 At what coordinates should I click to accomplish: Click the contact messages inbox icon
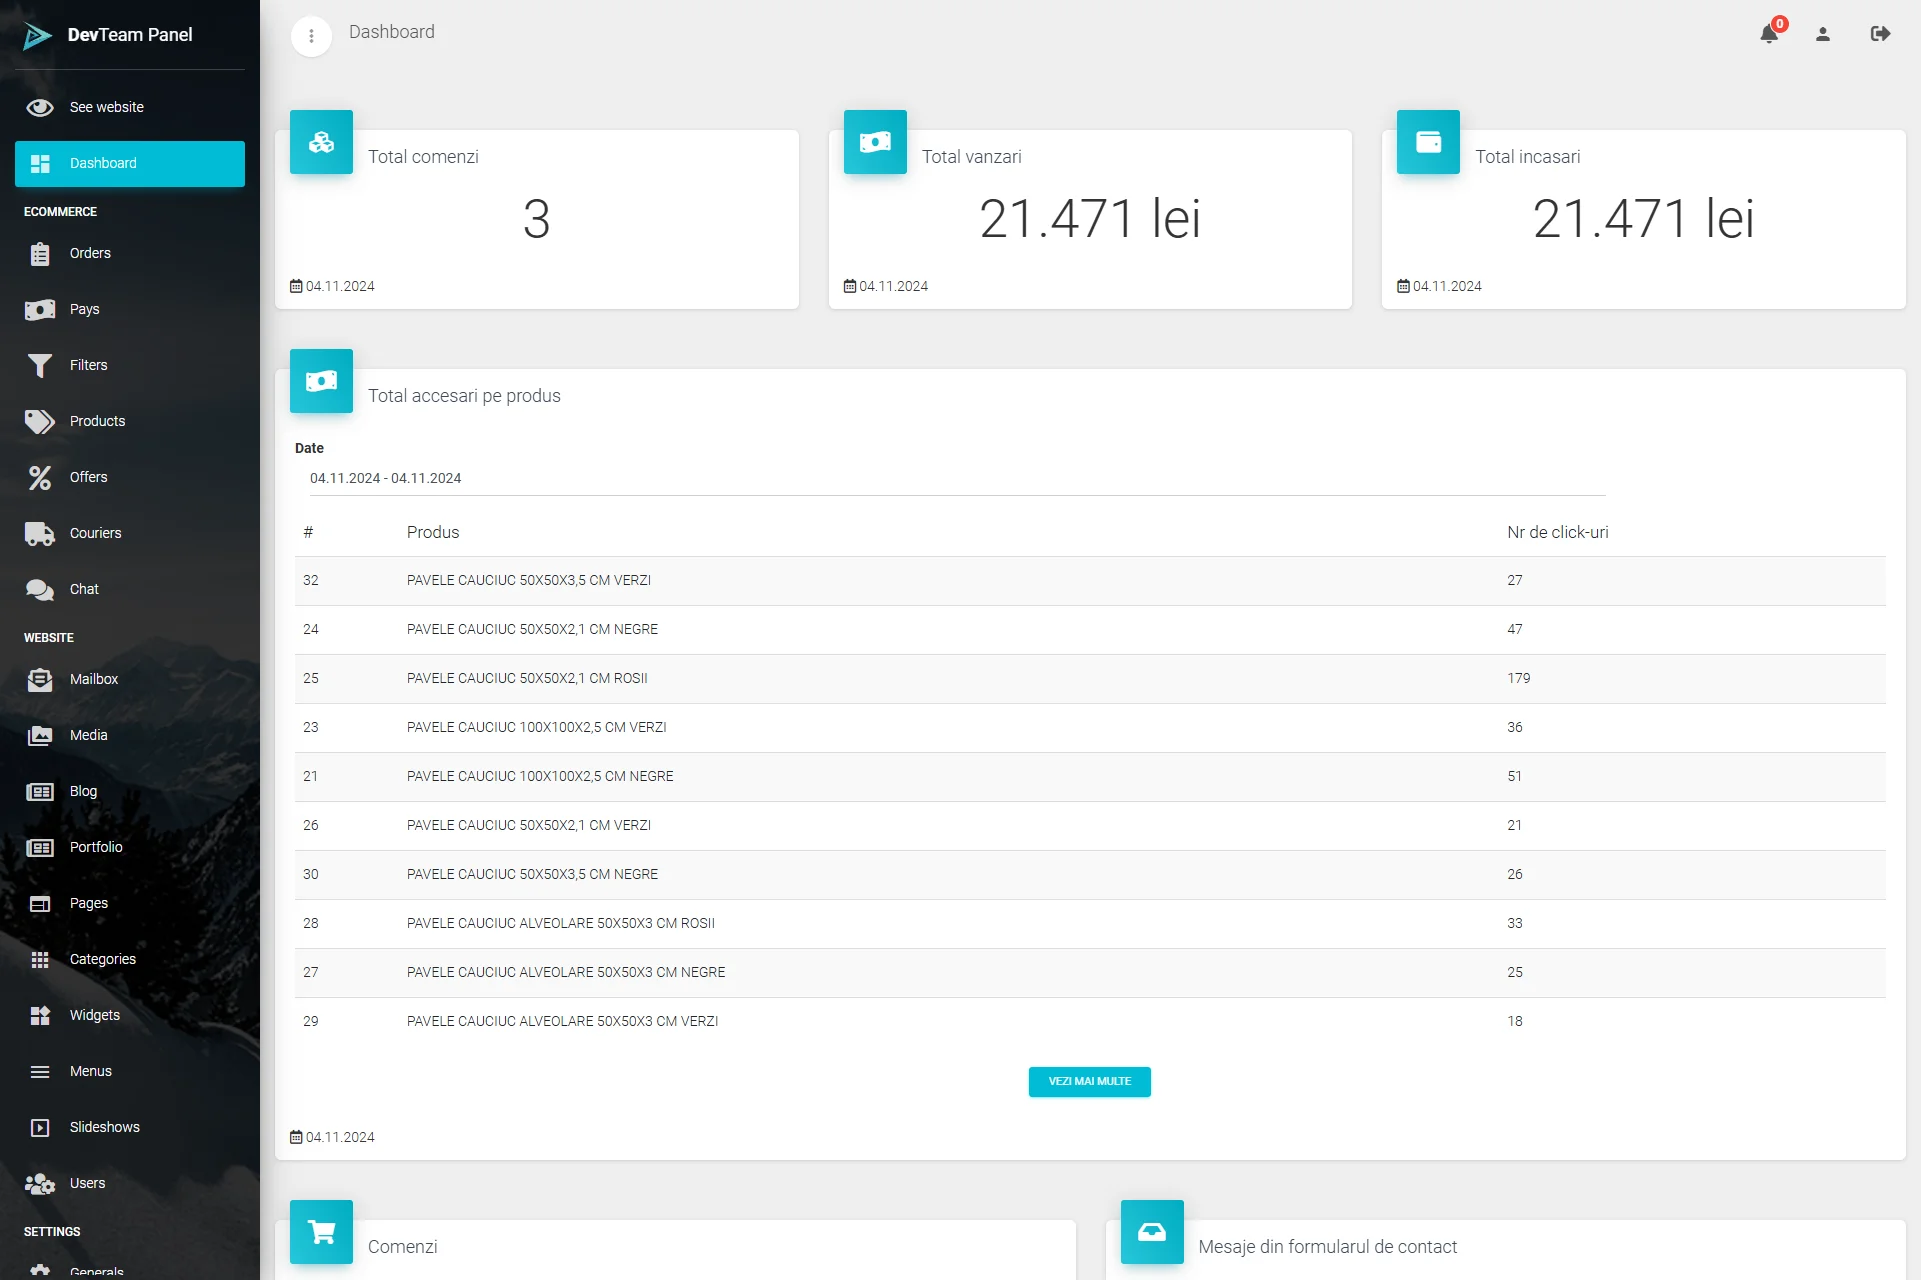1152,1232
